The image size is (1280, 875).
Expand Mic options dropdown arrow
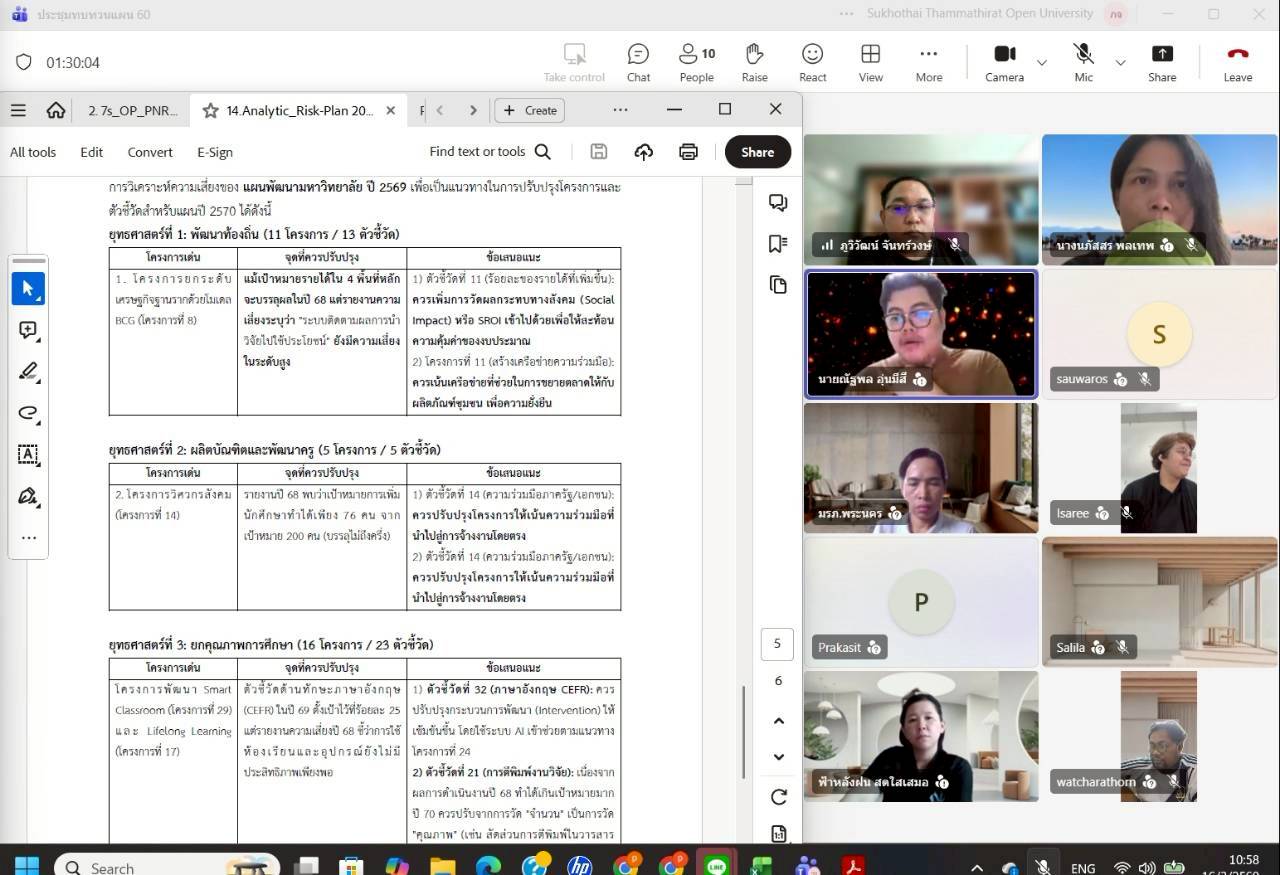tap(1120, 63)
